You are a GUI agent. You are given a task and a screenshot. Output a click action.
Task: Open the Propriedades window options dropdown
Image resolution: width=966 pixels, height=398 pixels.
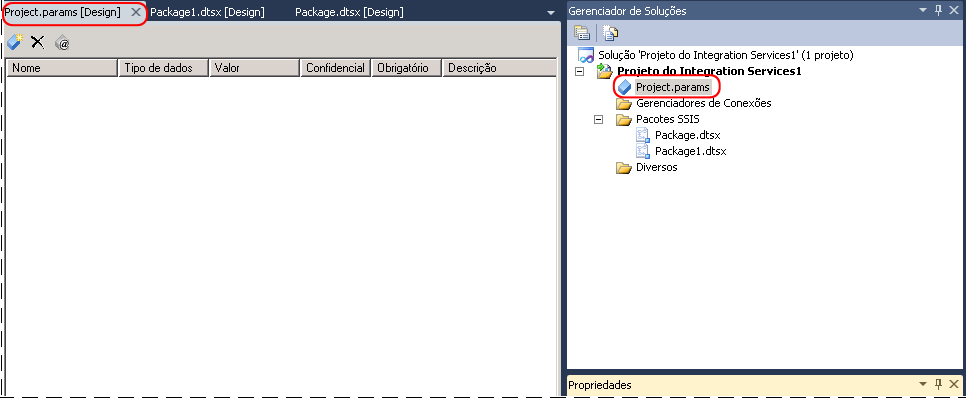923,384
